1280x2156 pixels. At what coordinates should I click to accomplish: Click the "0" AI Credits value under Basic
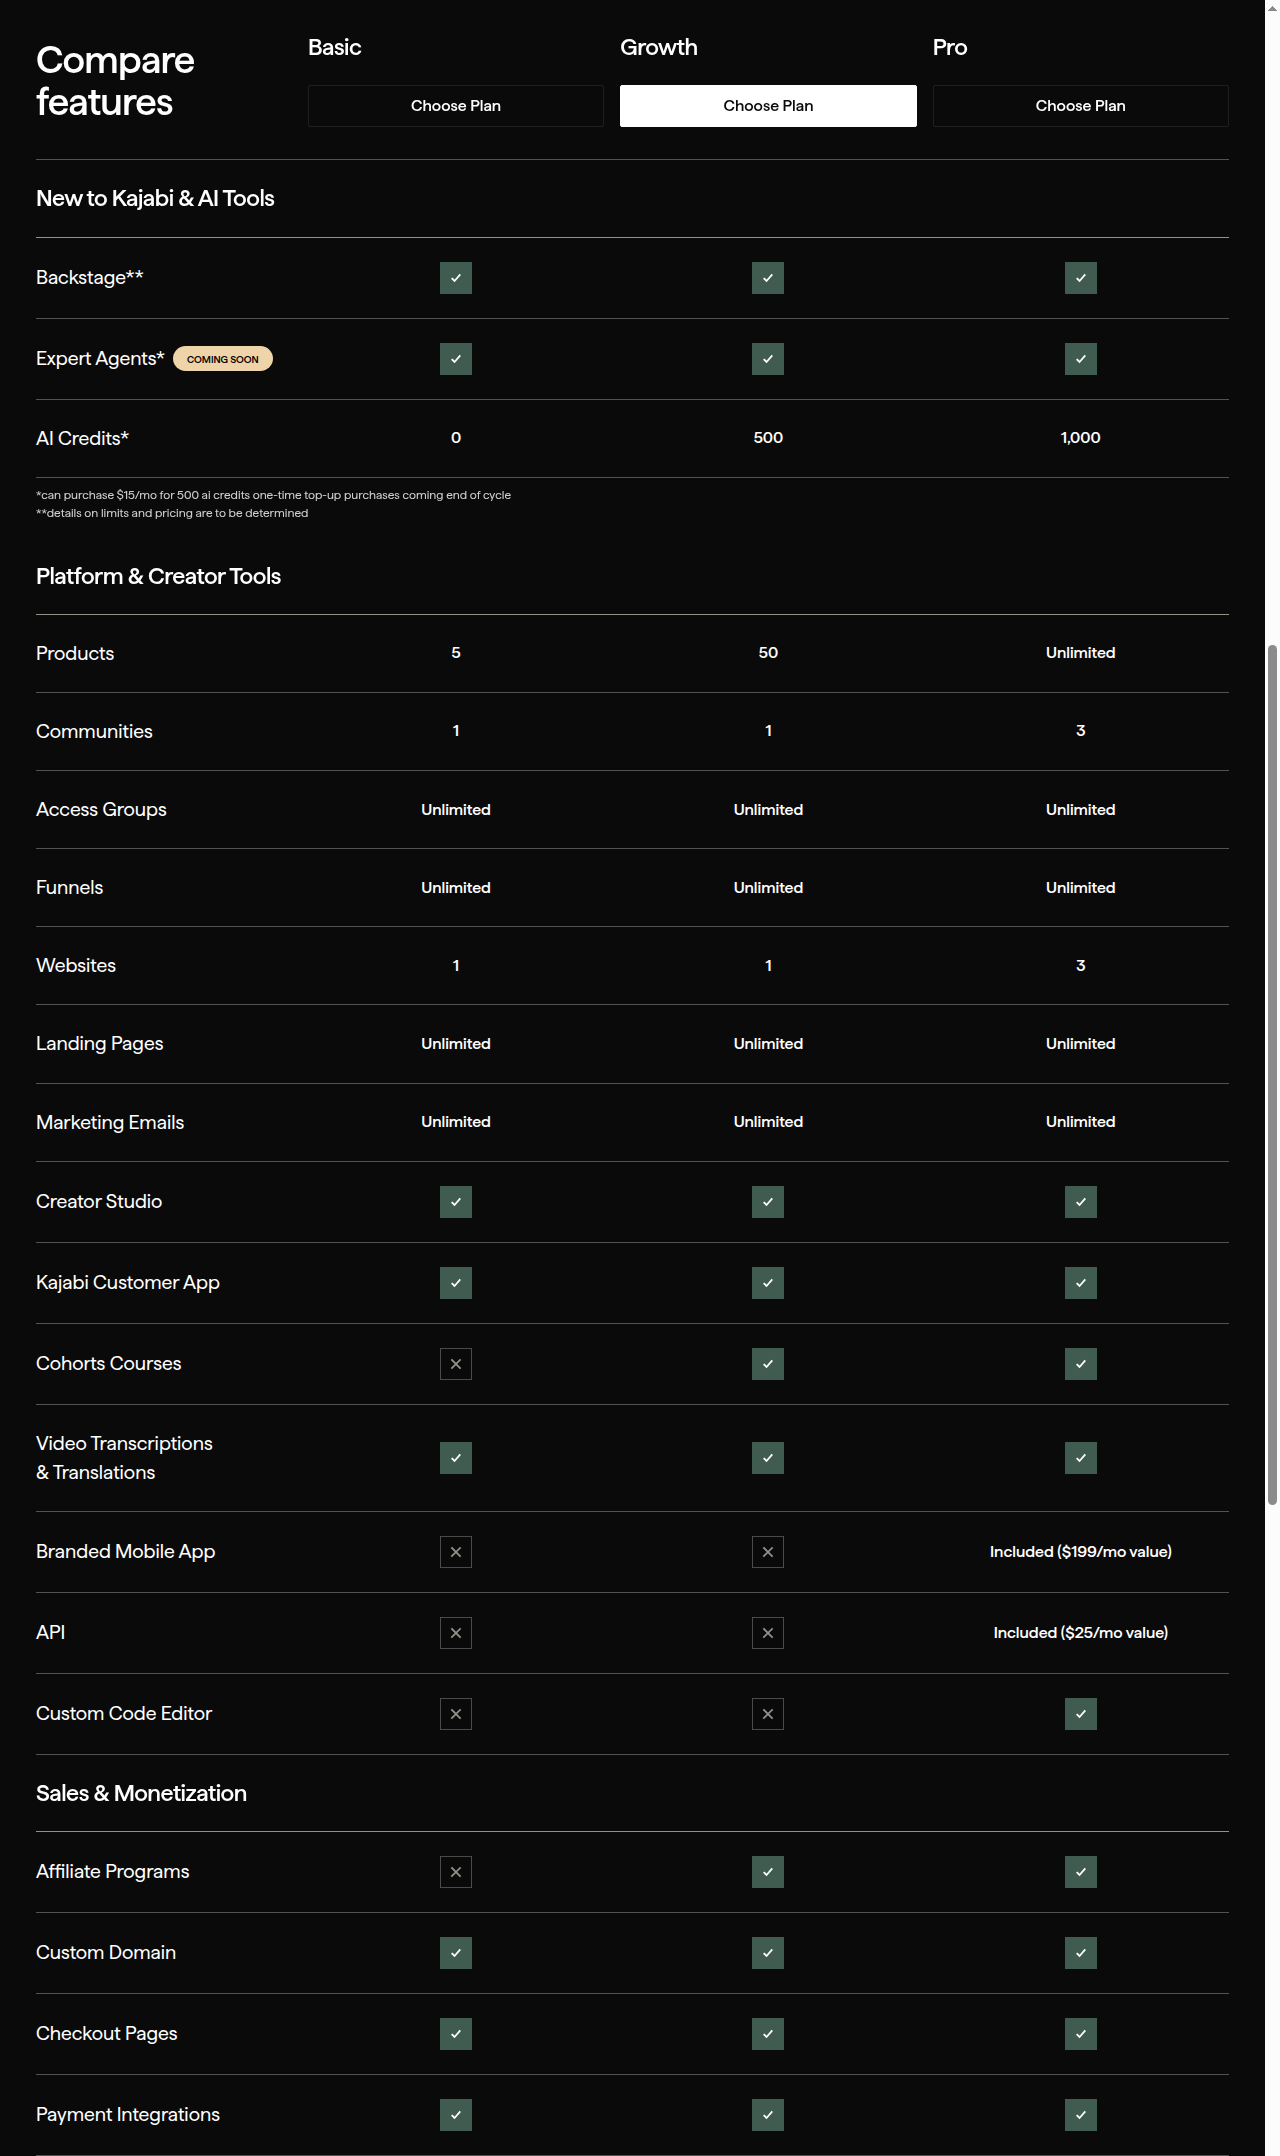pyautogui.click(x=456, y=438)
